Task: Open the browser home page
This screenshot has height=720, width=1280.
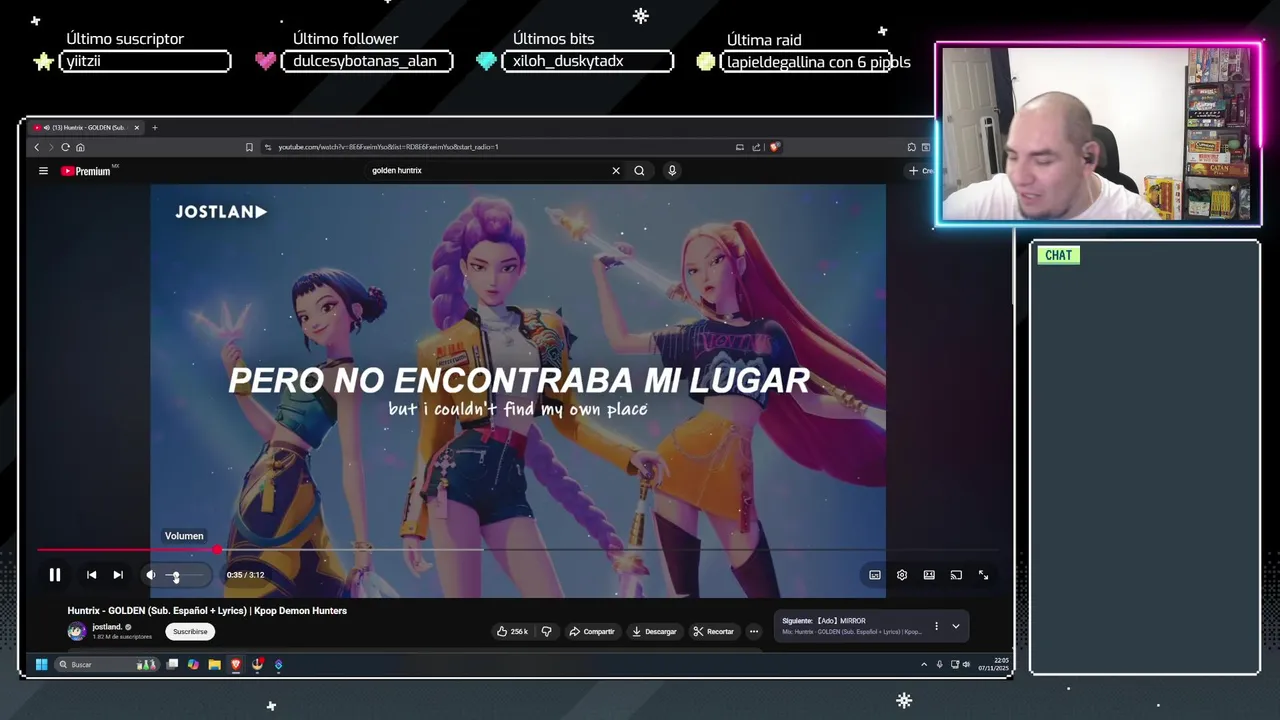Action: pyautogui.click(x=80, y=147)
